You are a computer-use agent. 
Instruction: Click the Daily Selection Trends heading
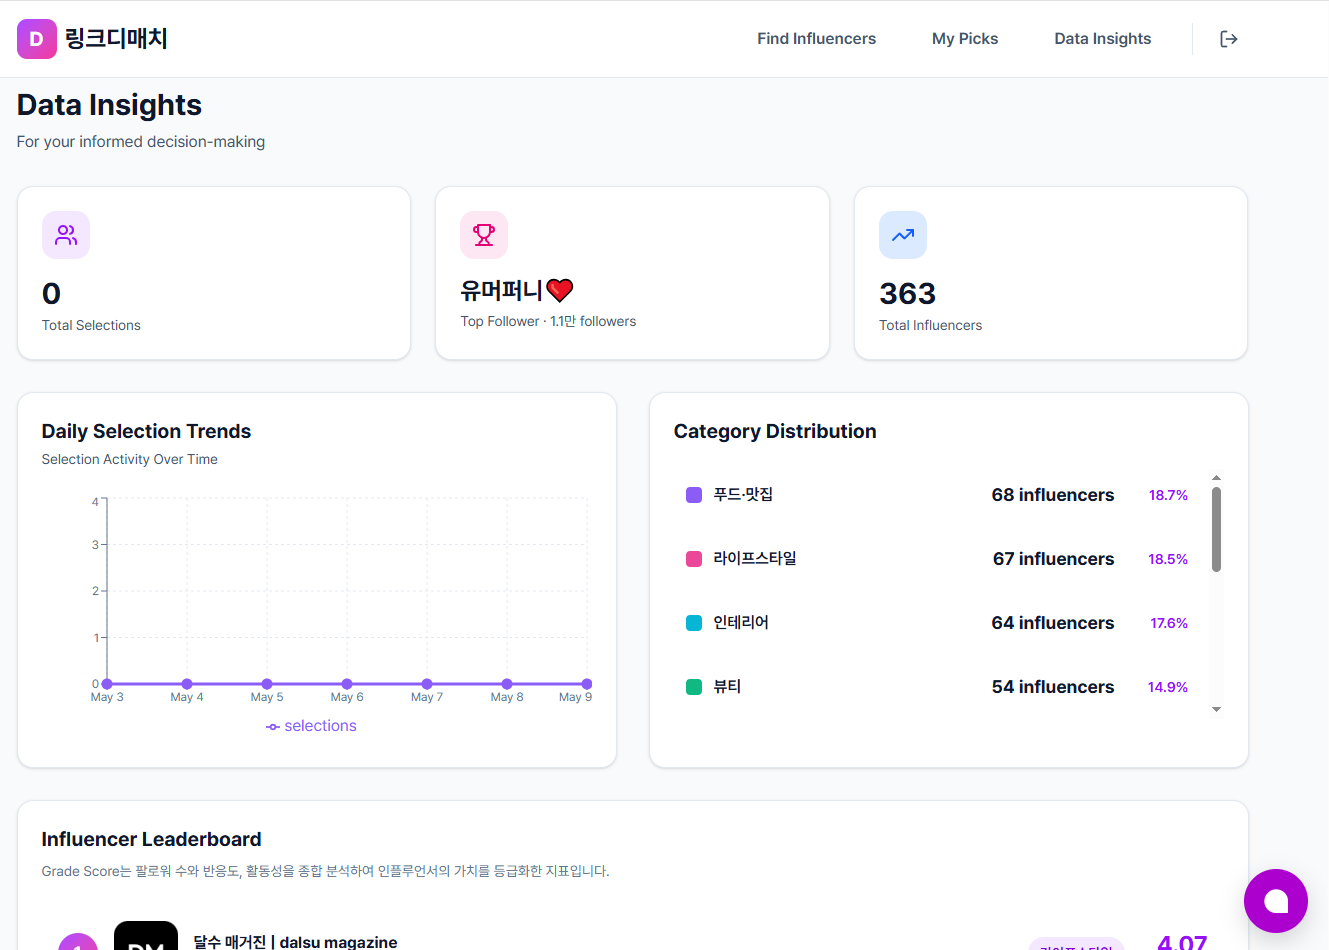point(146,431)
